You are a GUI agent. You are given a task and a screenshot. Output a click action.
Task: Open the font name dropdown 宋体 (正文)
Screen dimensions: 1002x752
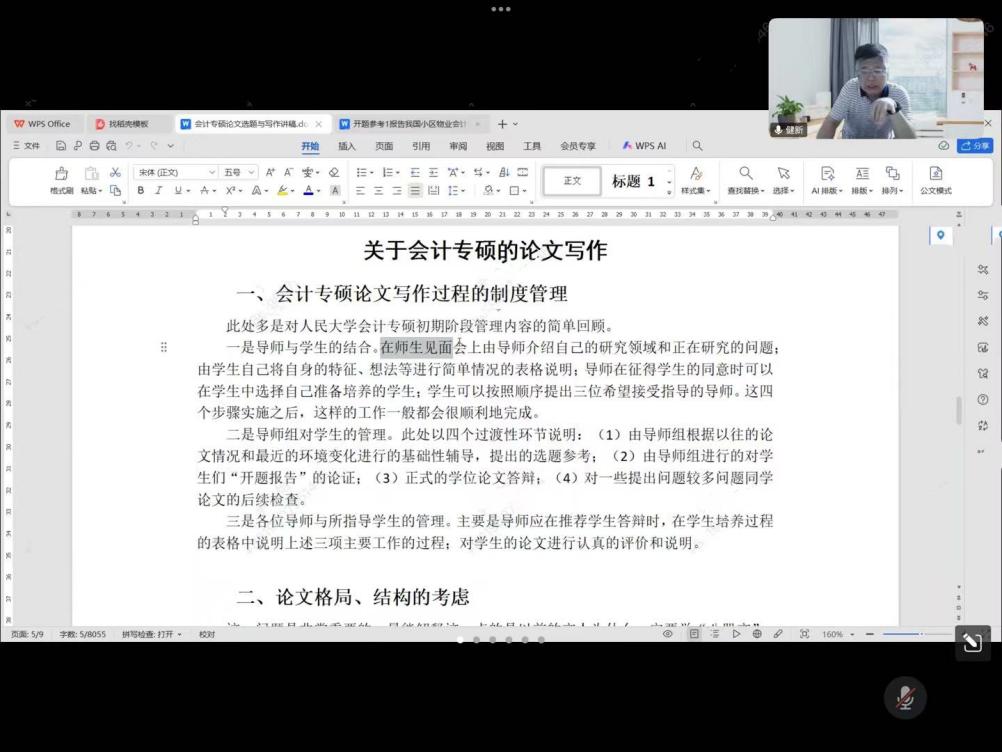175,172
